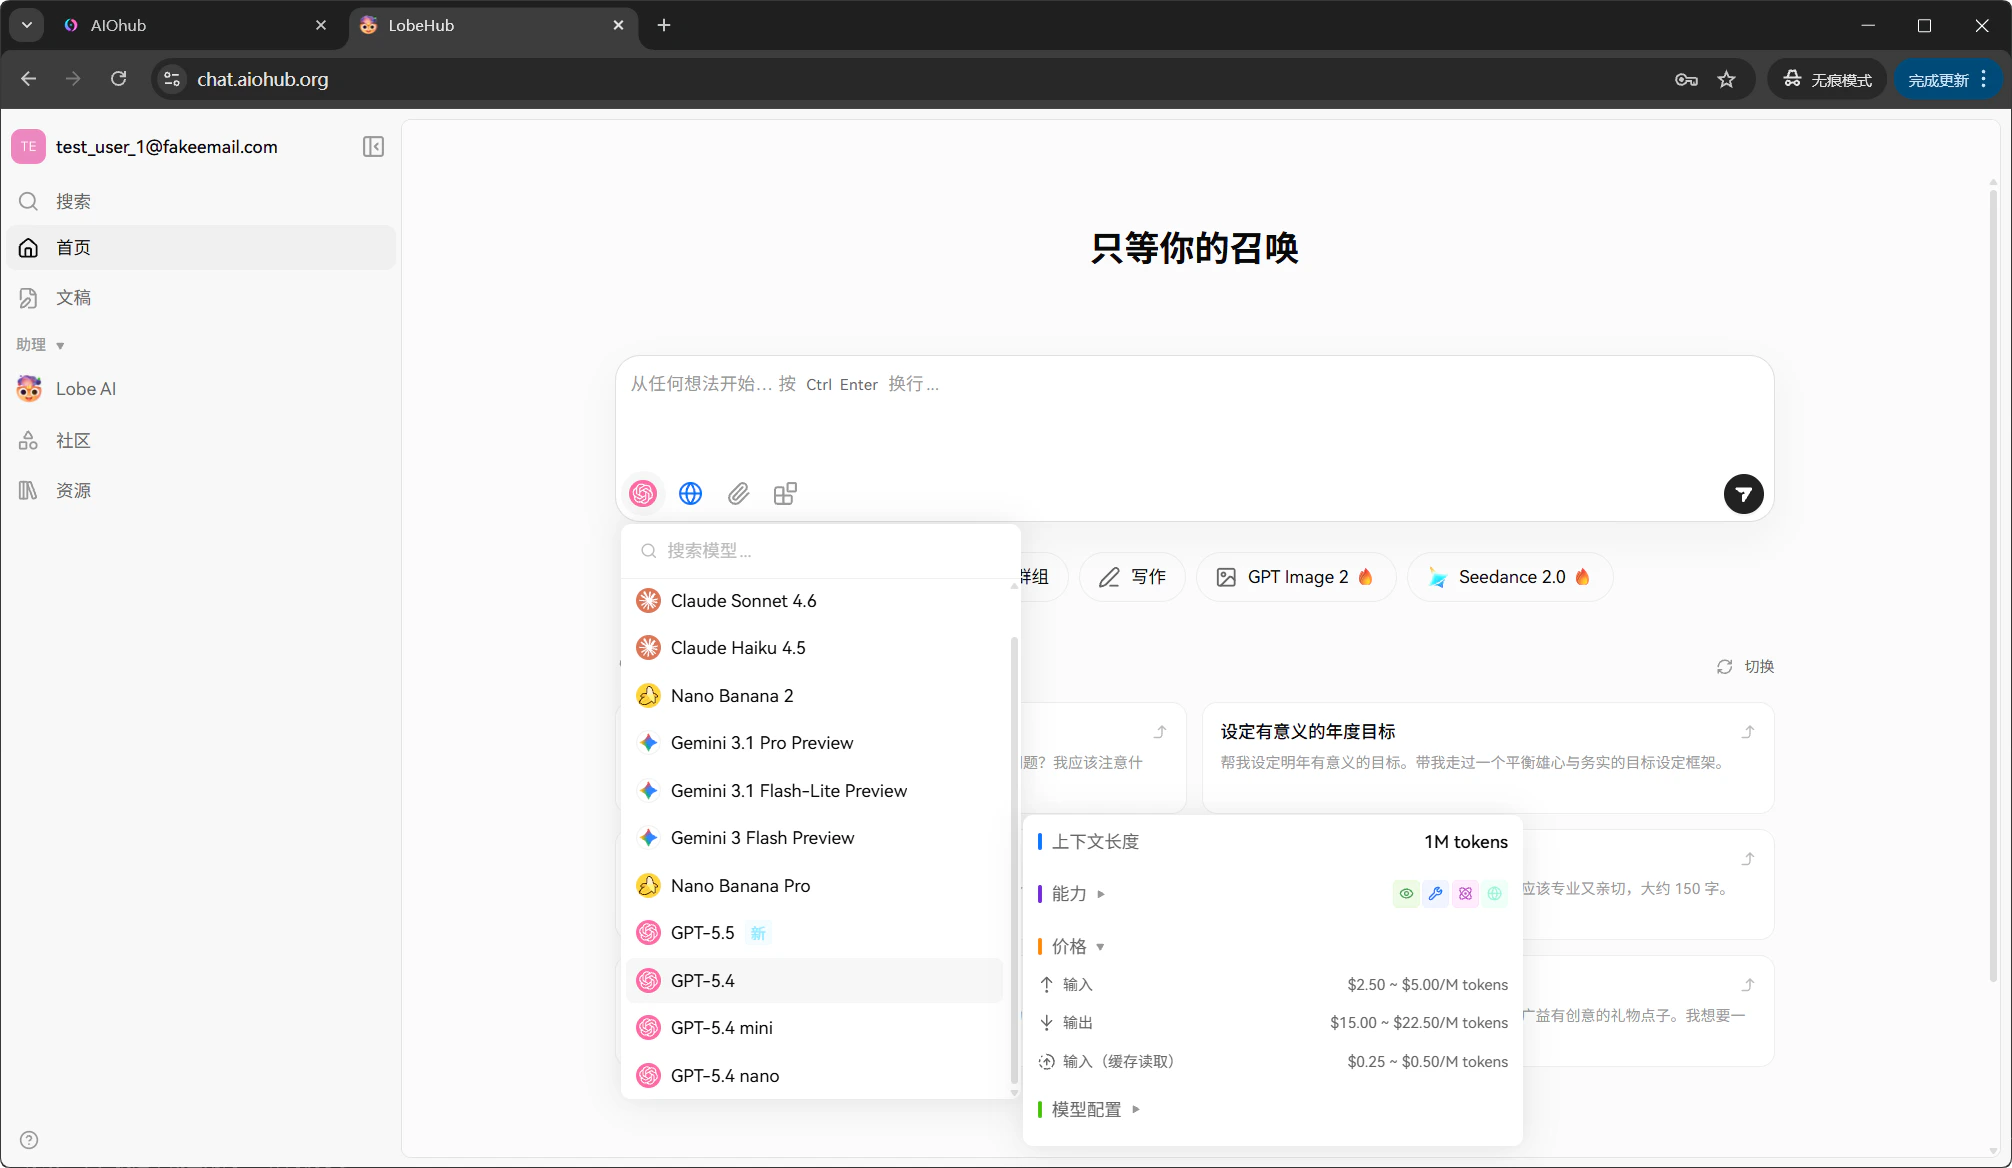Screen dimensions: 2012x1168
Task: Open the 搜索 search item in the sidebar
Action: coord(201,201)
